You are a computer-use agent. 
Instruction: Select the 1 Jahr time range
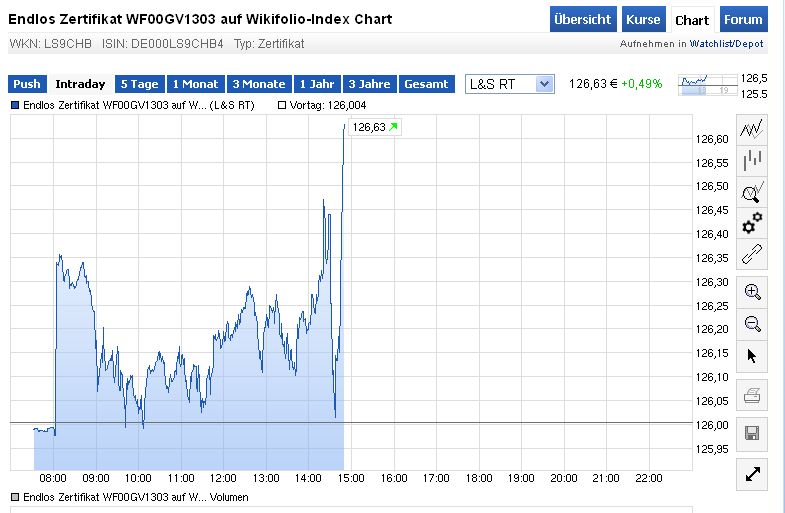pos(317,84)
